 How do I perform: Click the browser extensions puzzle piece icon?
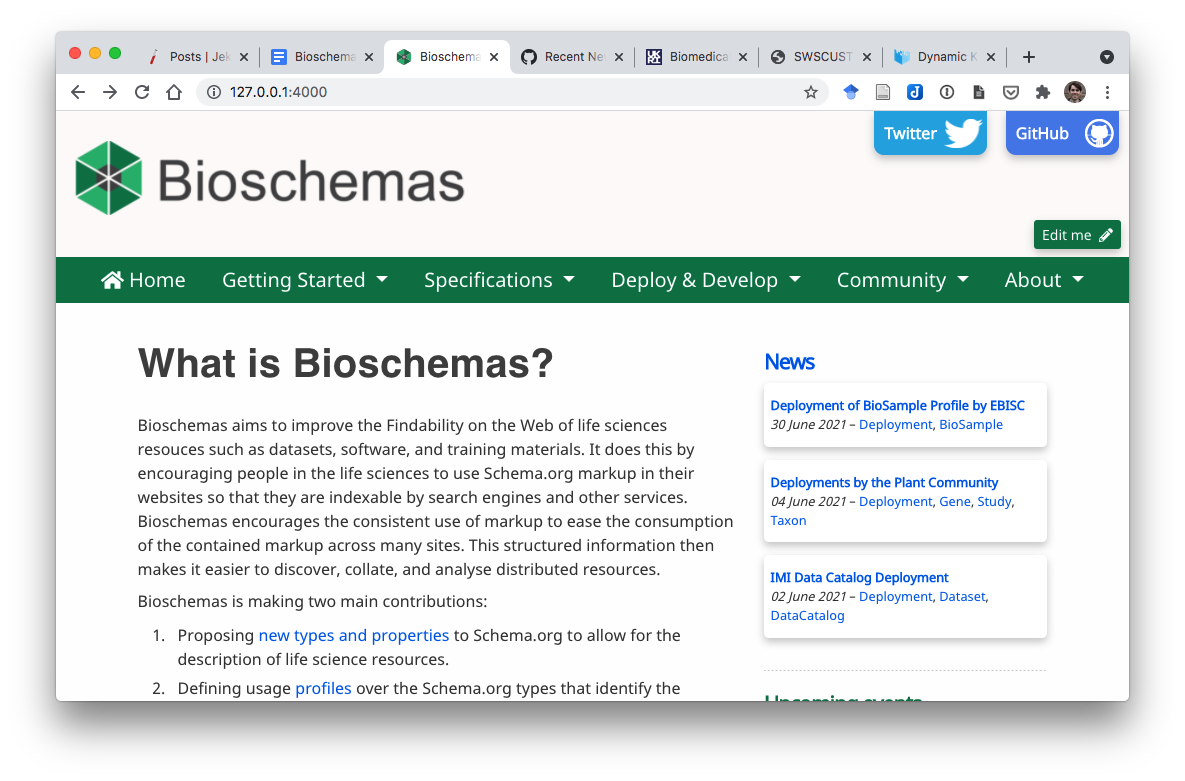click(1043, 91)
